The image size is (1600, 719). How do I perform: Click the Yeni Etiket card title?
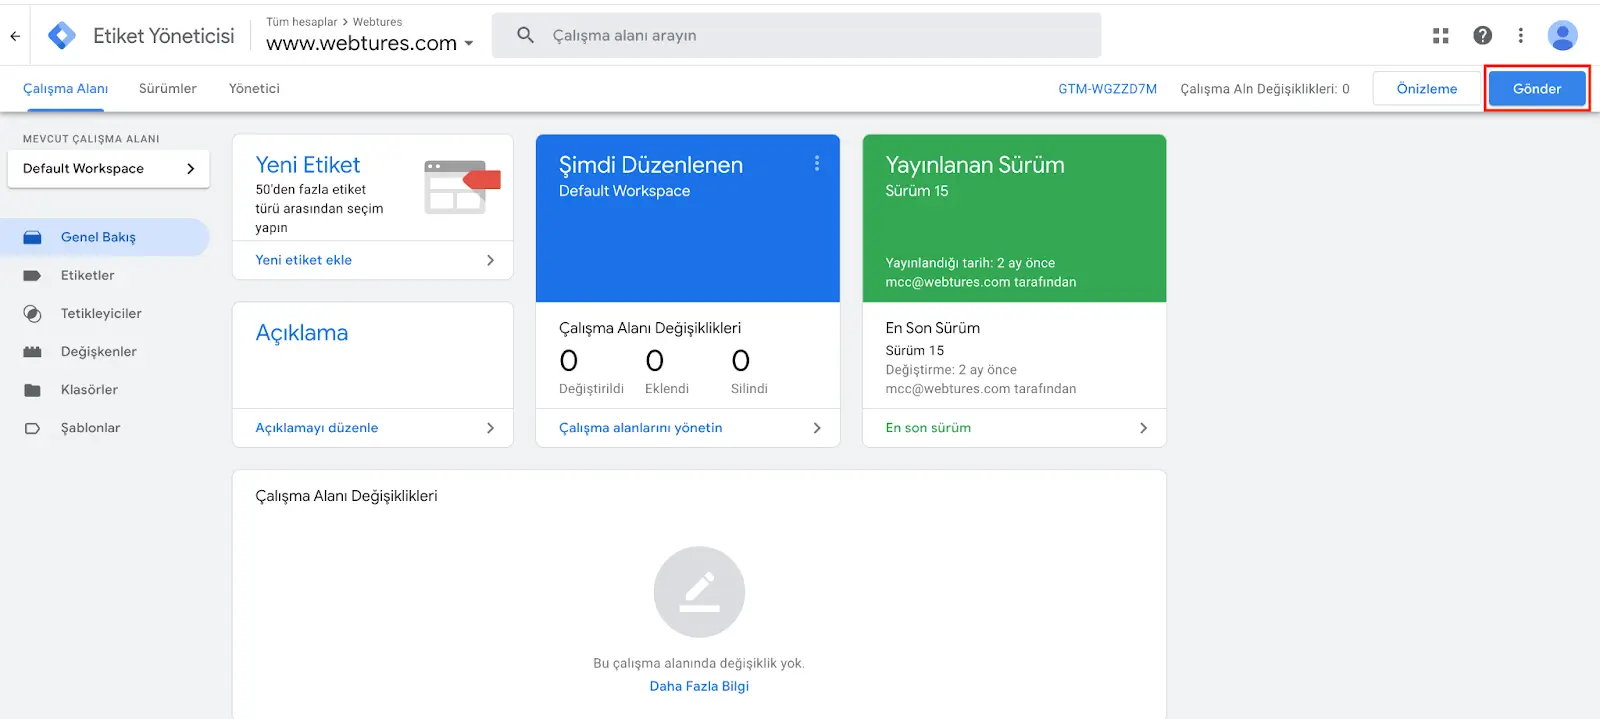(308, 165)
